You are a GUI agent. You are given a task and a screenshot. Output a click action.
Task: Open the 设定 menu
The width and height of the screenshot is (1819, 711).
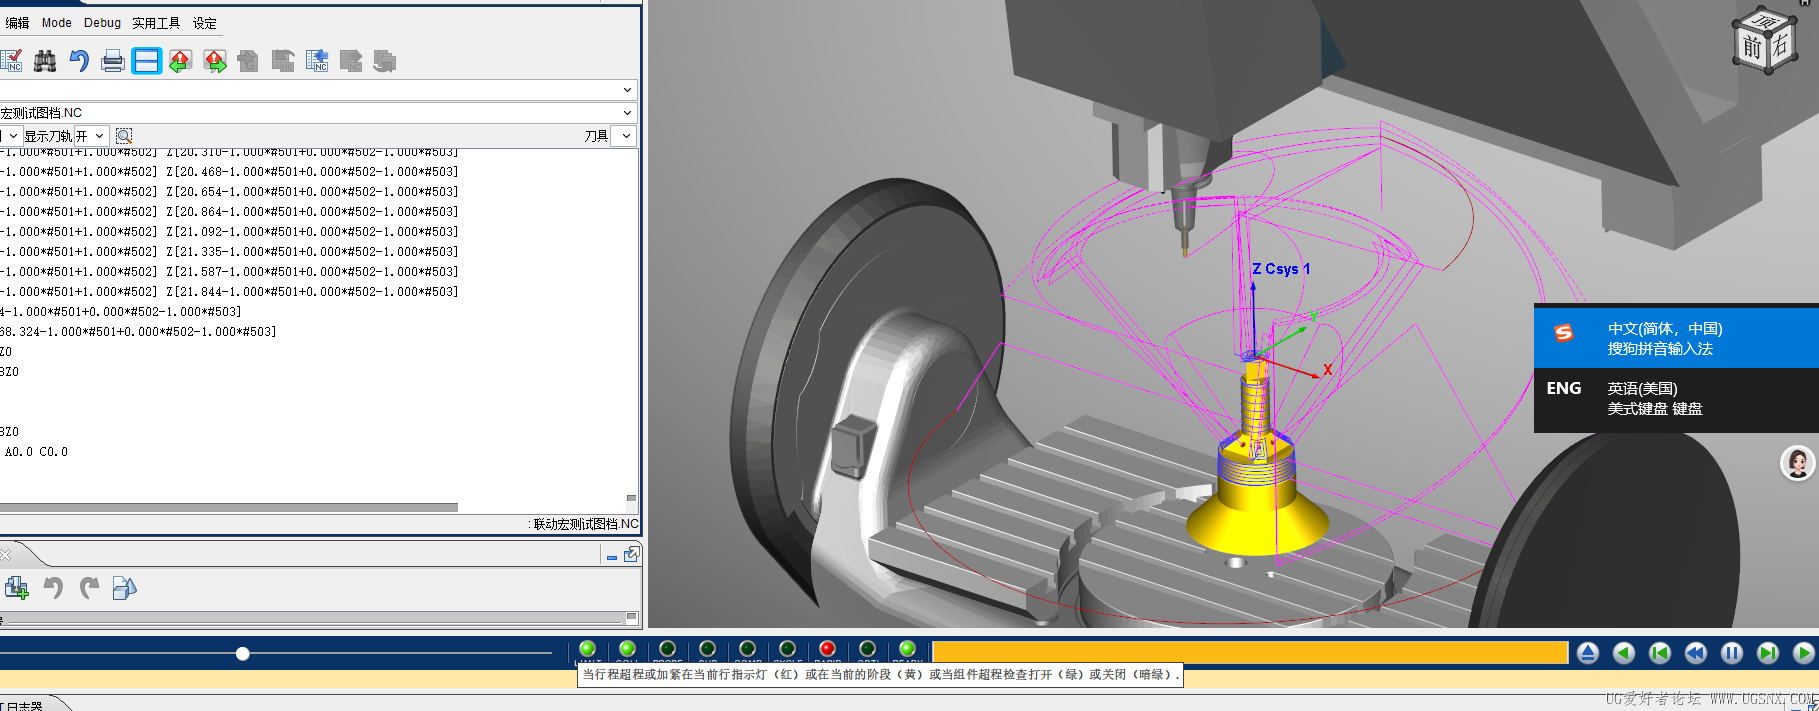[x=205, y=23]
